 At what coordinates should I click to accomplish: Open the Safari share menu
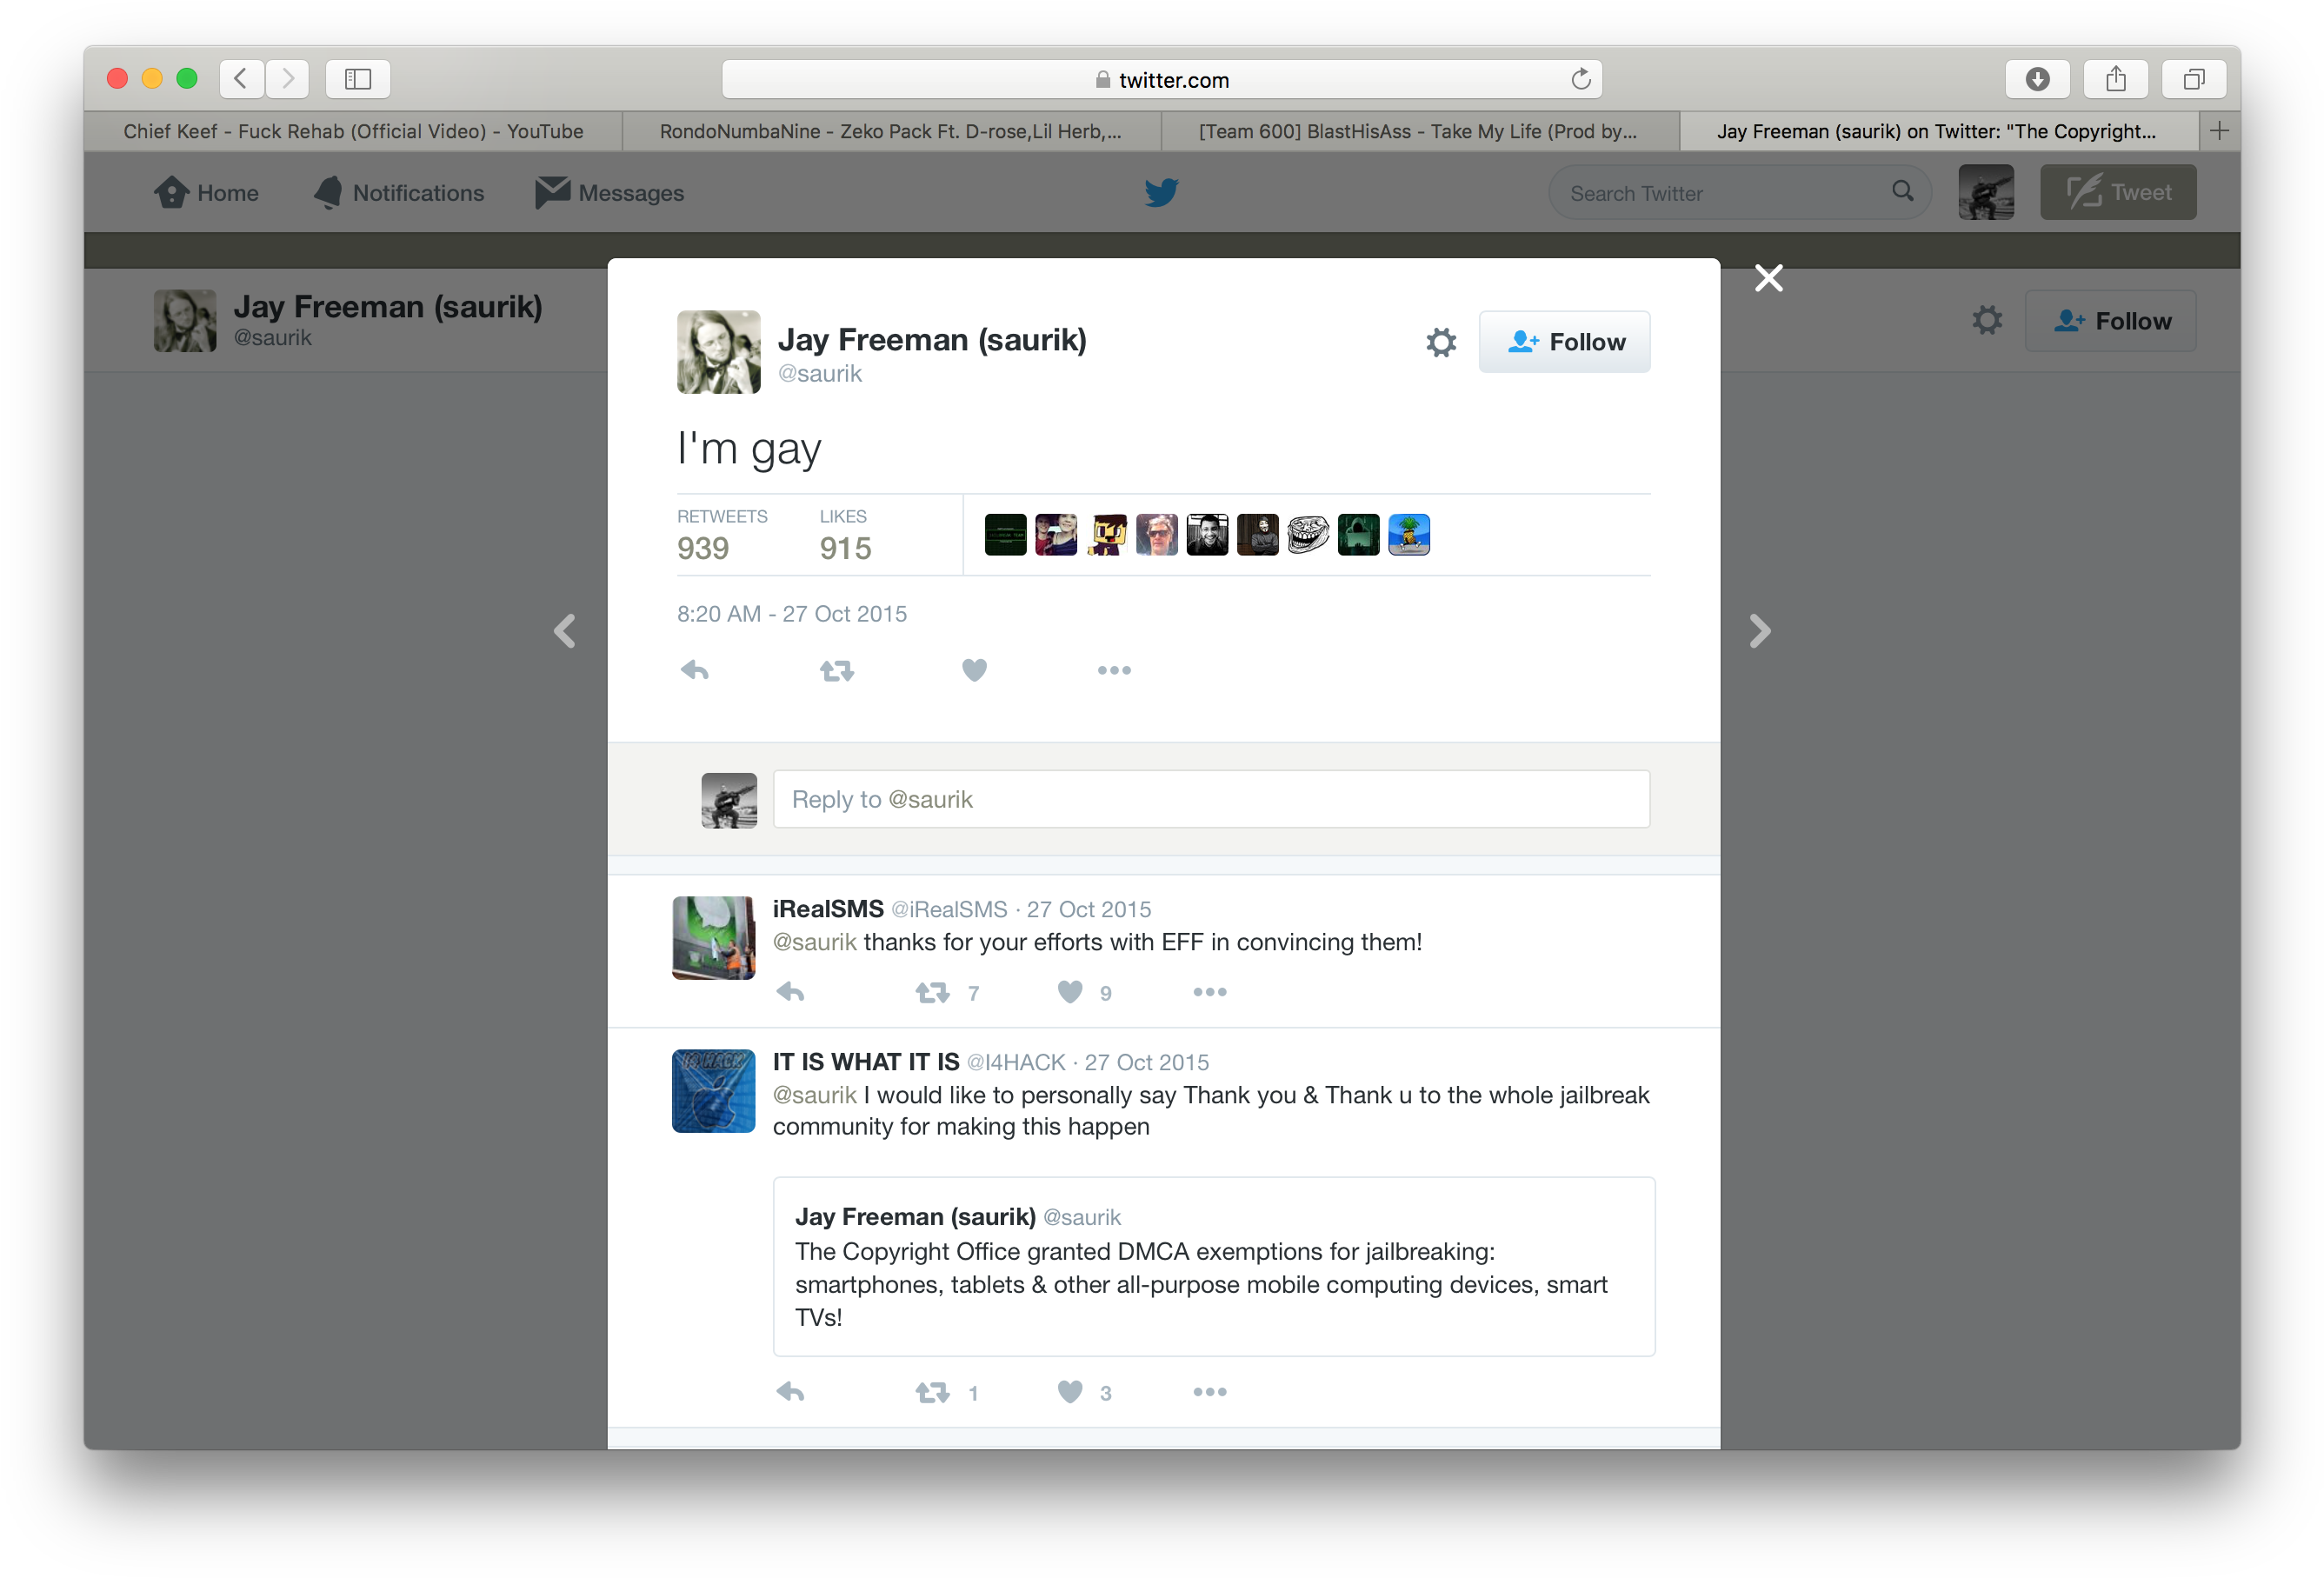click(x=2115, y=78)
